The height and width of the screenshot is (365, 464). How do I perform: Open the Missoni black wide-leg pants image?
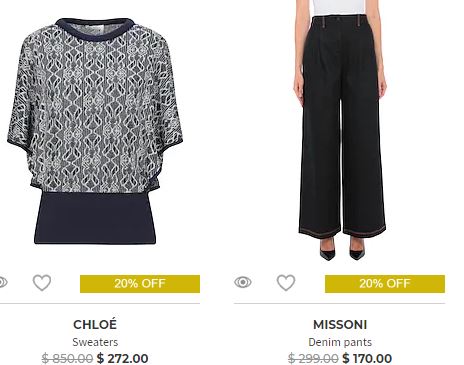click(x=340, y=130)
